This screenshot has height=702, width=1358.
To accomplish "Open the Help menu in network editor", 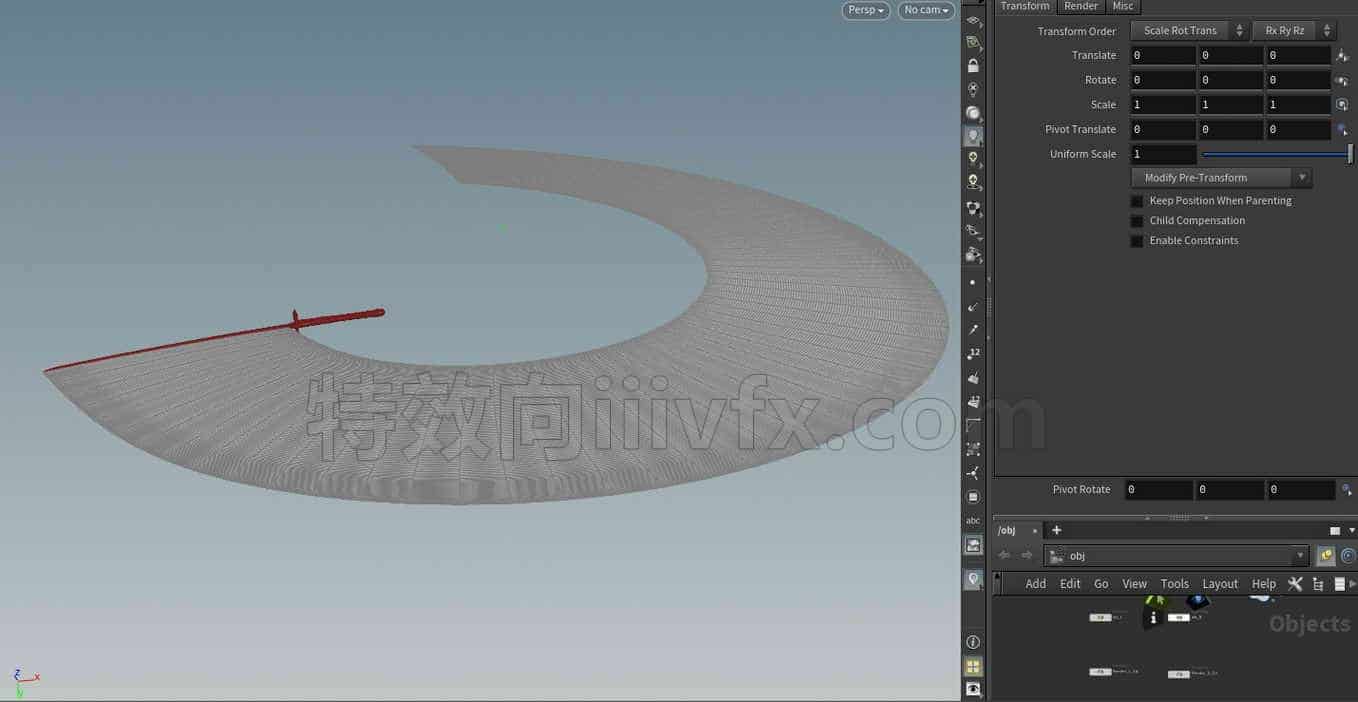I will (1264, 584).
